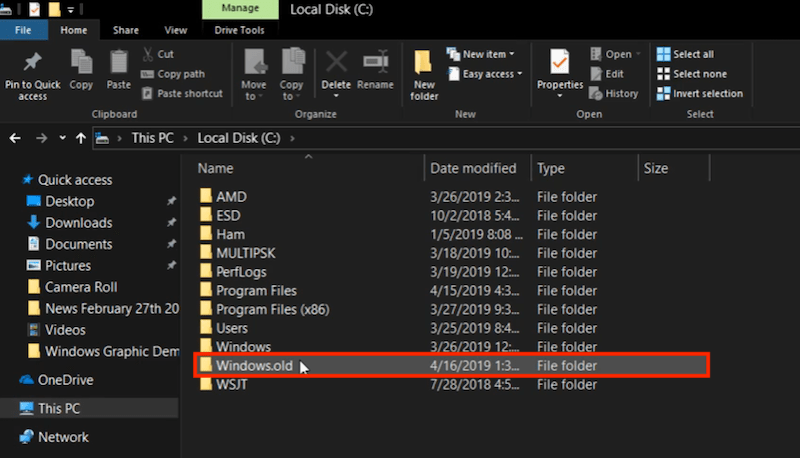
Task: Open the Copy to tool
Action: click(291, 74)
